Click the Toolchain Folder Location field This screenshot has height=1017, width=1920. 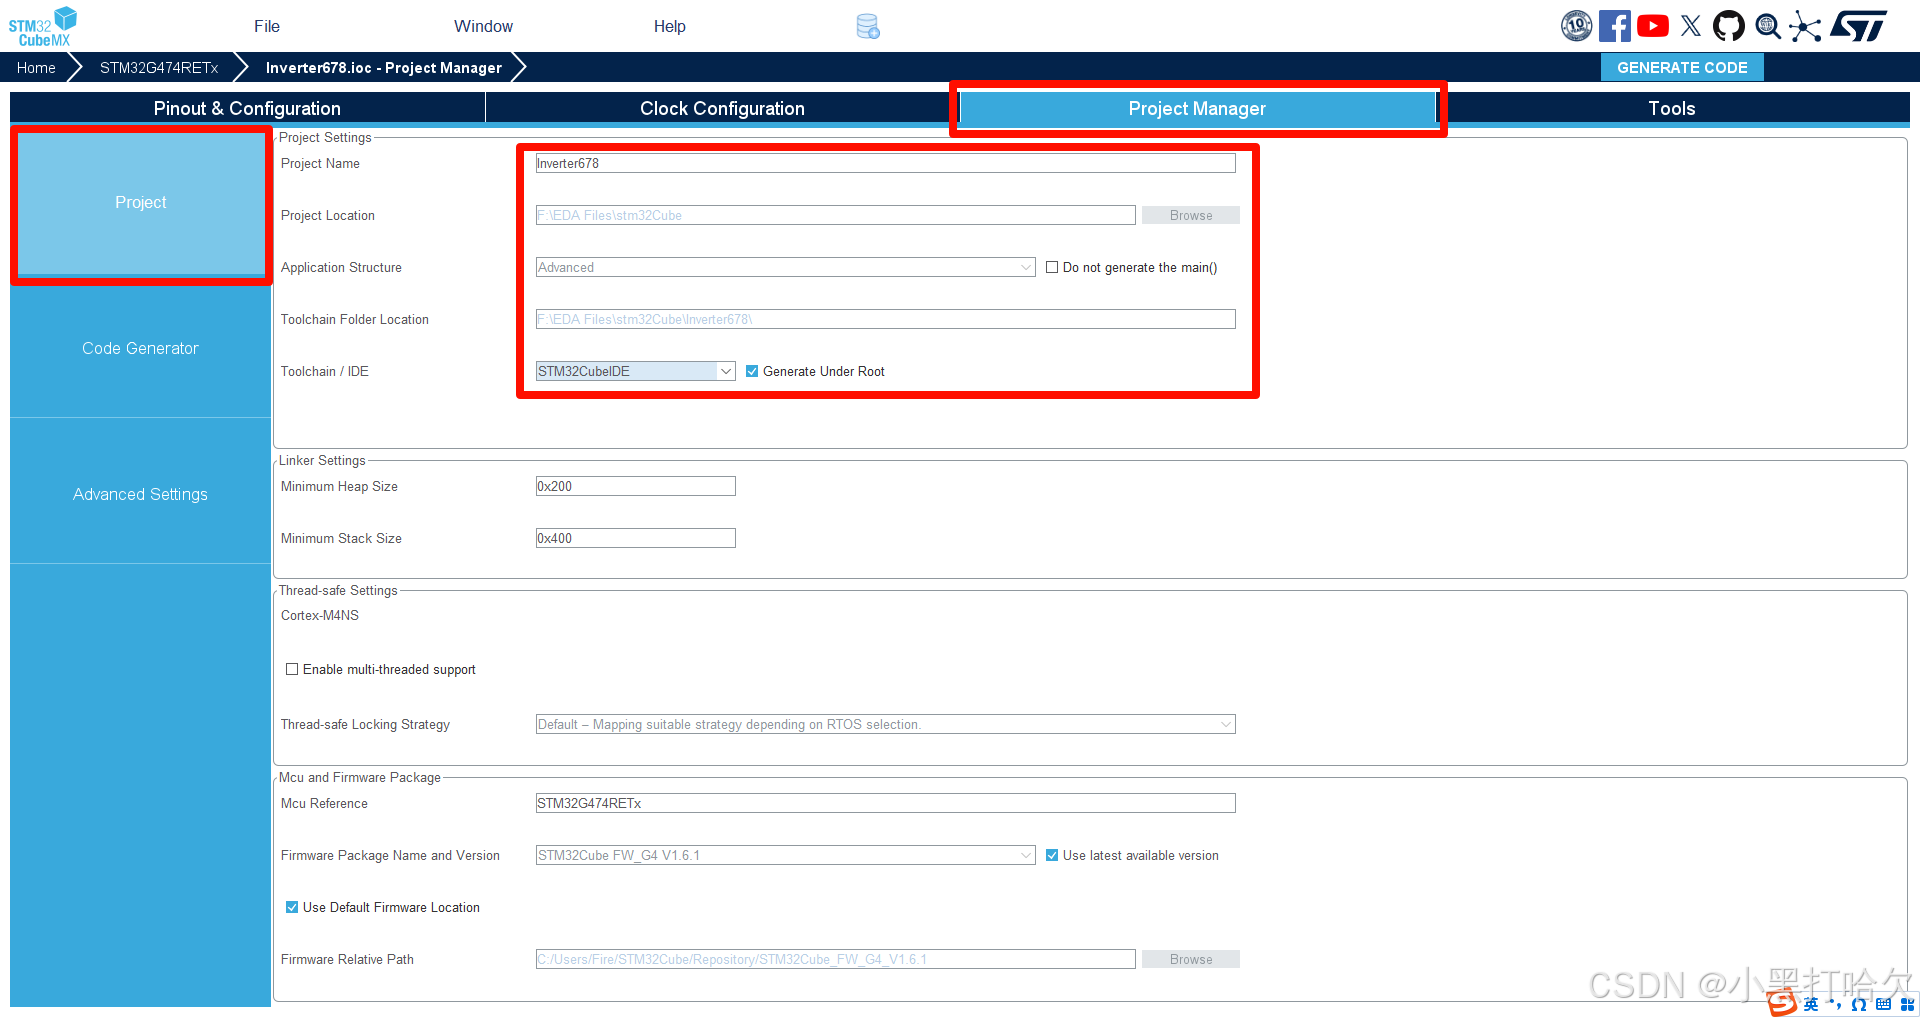(x=886, y=319)
